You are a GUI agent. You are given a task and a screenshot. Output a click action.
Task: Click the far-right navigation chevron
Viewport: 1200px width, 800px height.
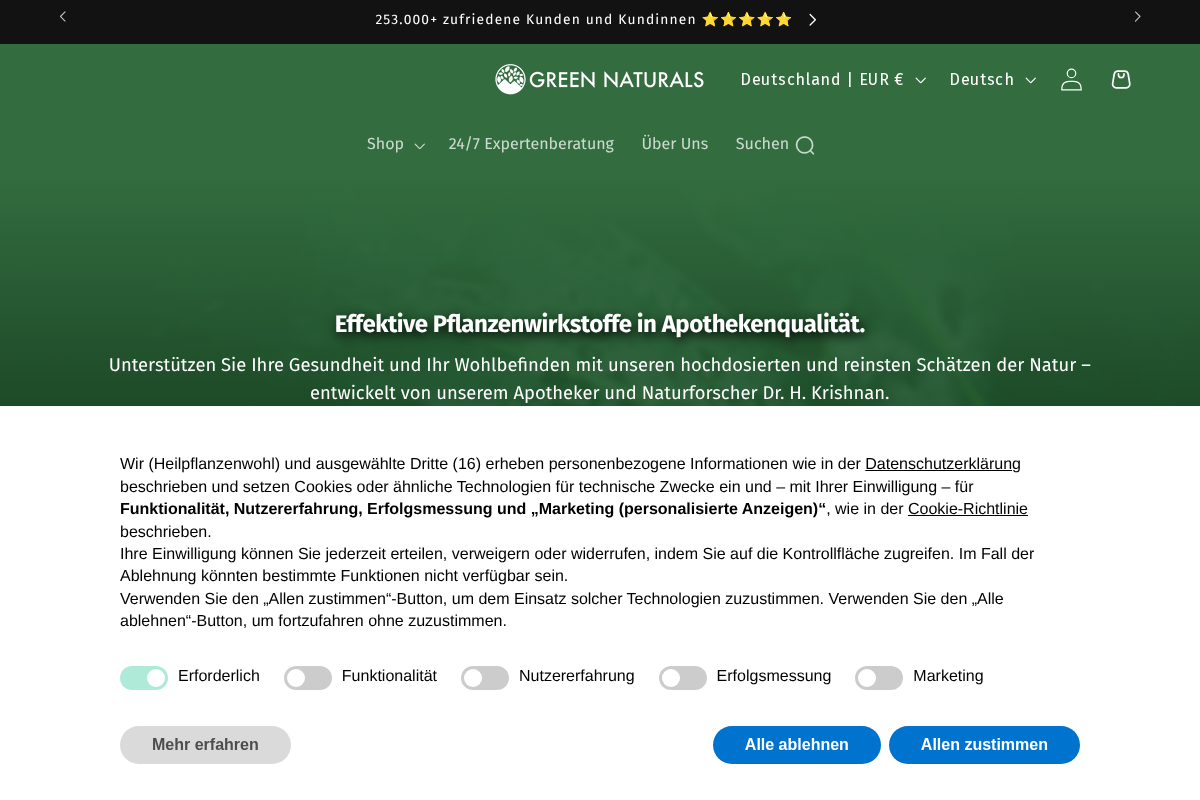[1137, 17]
